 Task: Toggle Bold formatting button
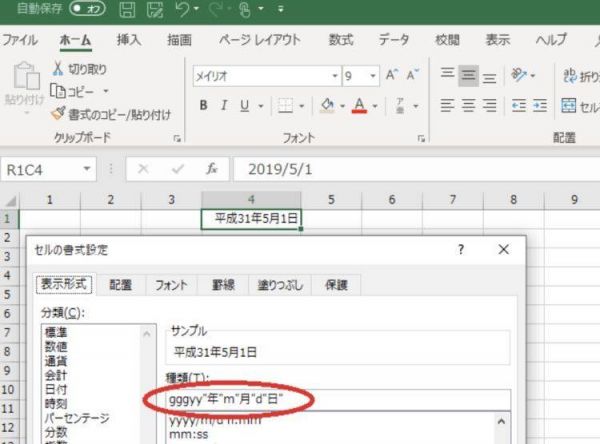tap(203, 105)
